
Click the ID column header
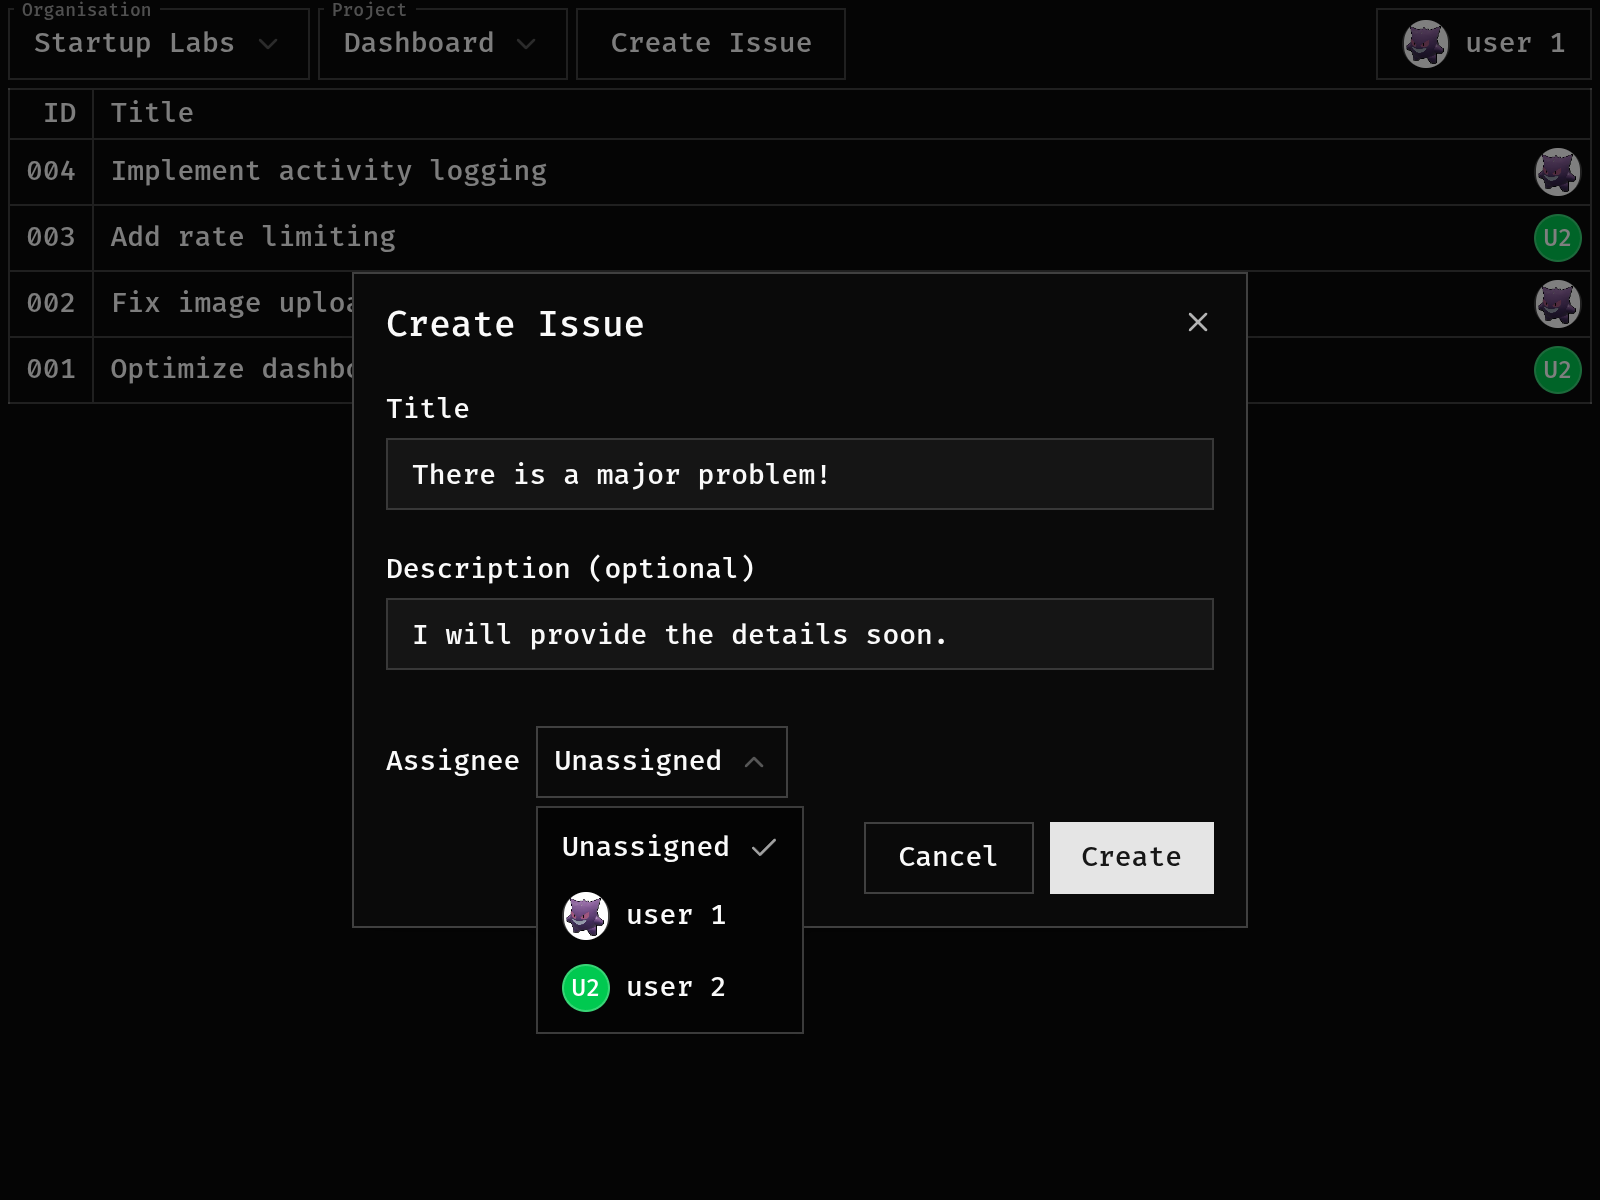point(59,113)
